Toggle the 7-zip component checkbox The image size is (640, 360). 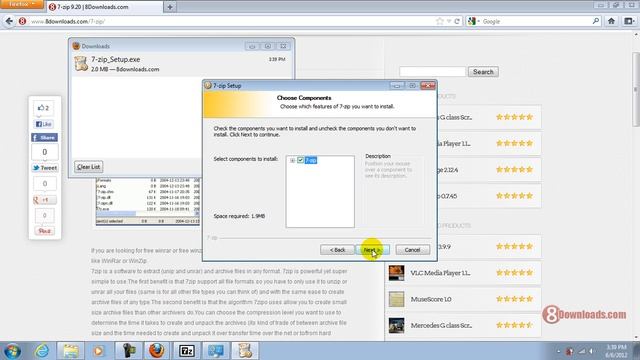pos(300,160)
